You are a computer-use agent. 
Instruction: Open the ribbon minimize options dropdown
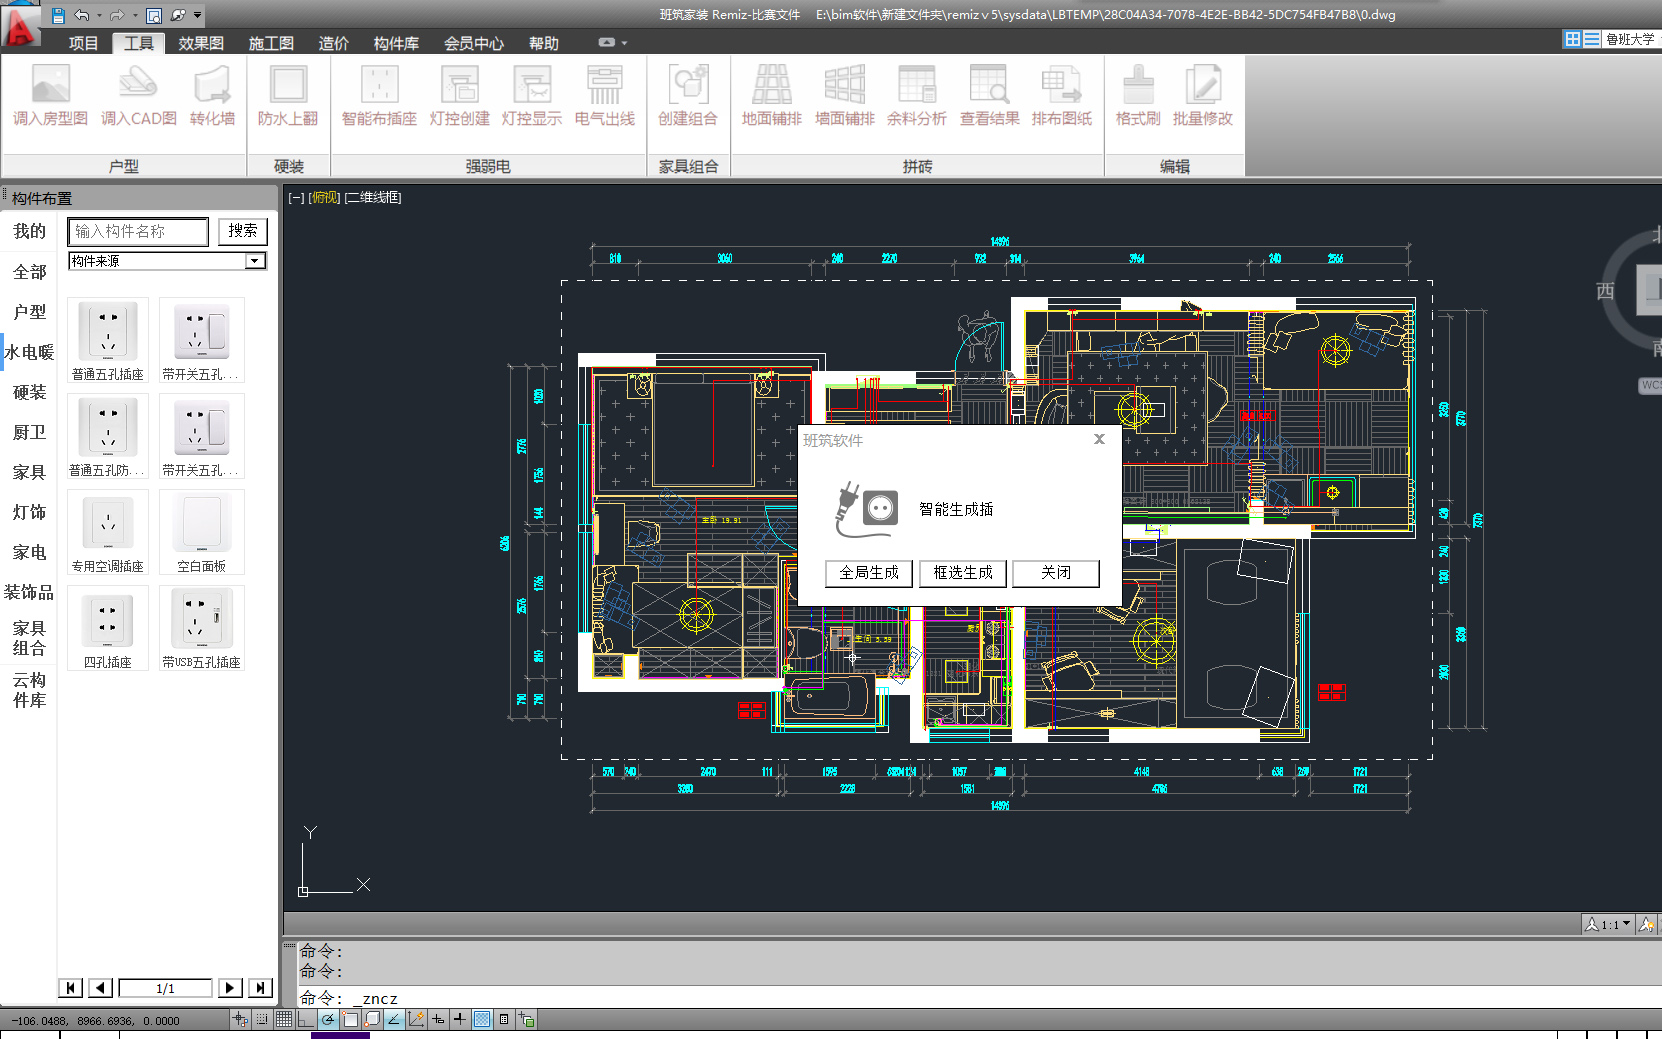click(624, 42)
